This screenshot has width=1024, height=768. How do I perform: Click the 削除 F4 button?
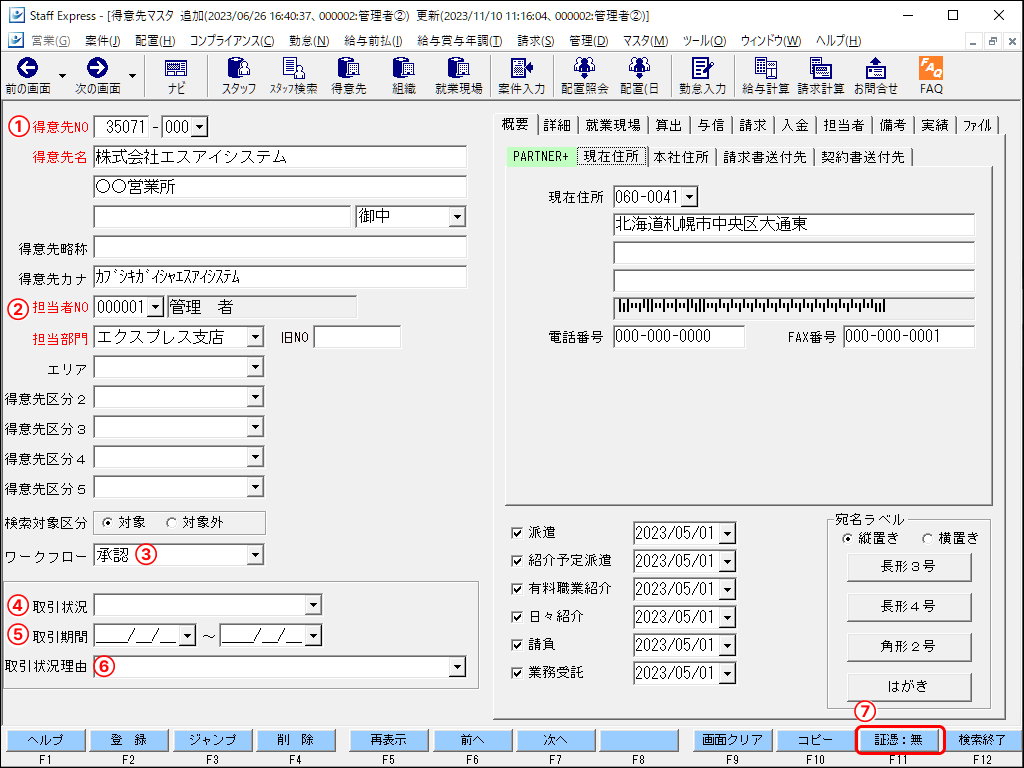[295, 740]
